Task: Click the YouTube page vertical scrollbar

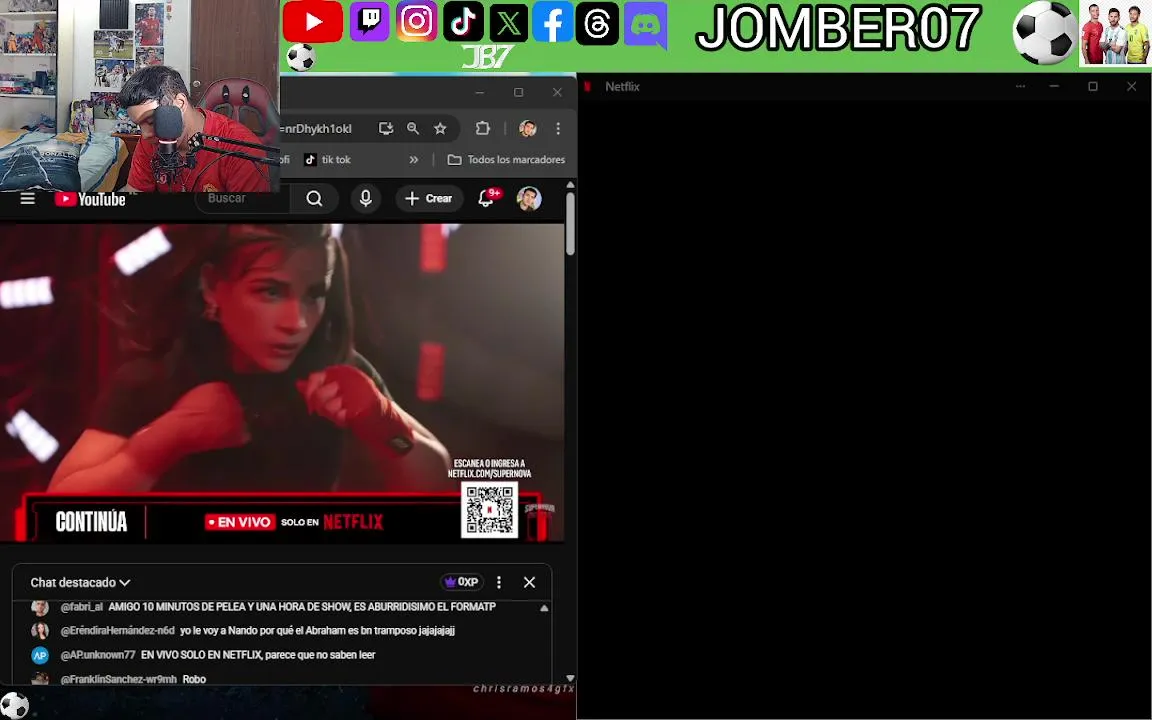Action: pos(570,224)
